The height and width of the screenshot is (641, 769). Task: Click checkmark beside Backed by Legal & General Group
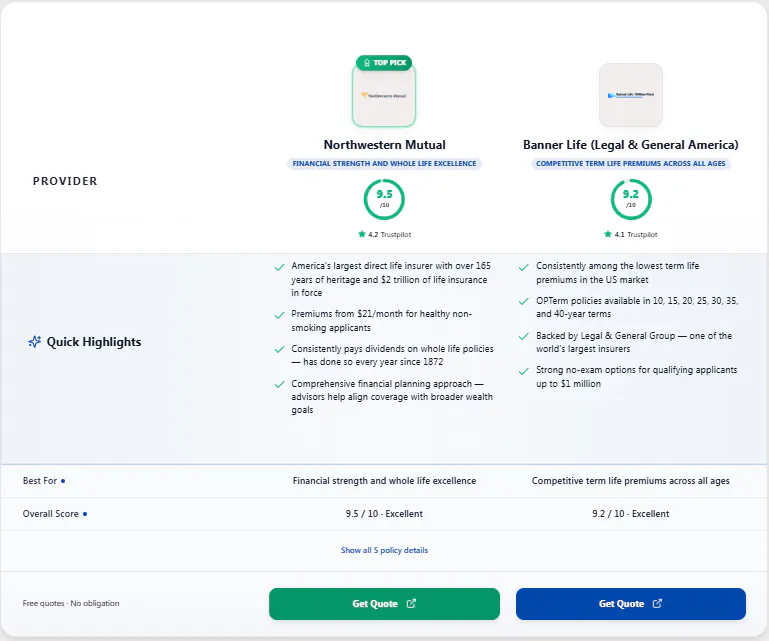tap(524, 336)
